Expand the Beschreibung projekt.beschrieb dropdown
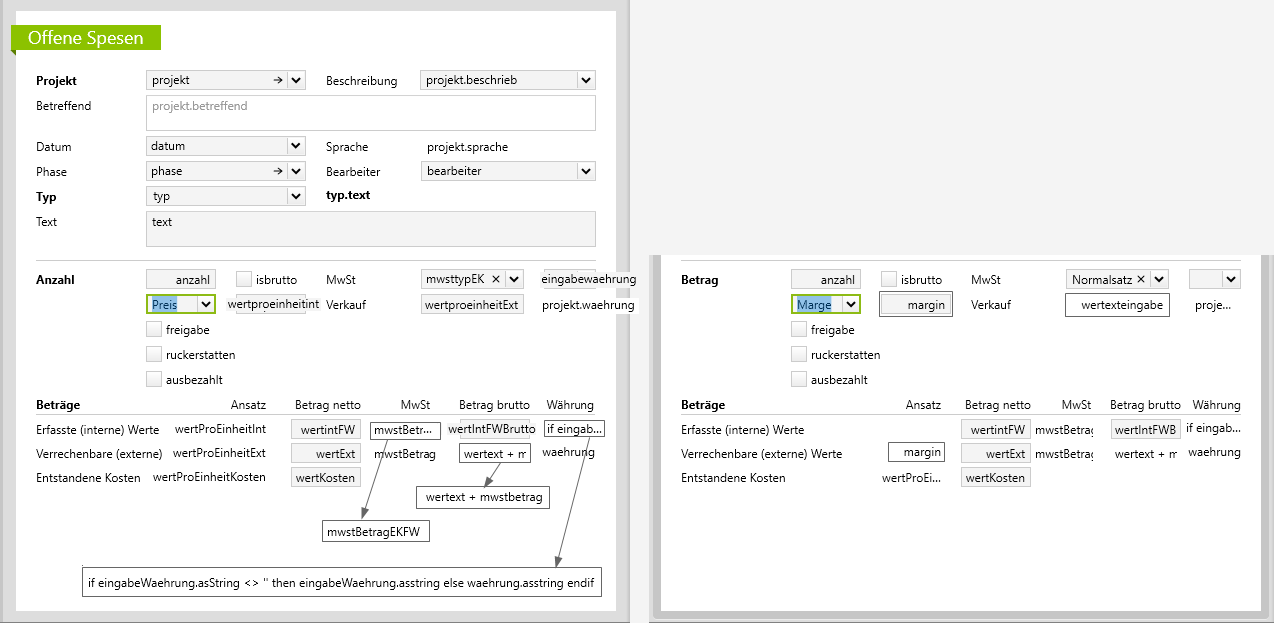Viewport: 1274px width, 623px height. coord(586,80)
